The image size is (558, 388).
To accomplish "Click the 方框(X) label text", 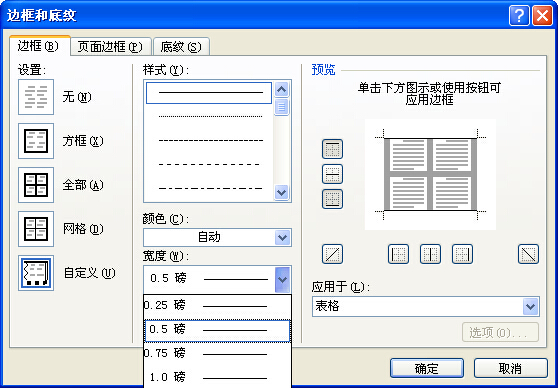I will [x=83, y=141].
